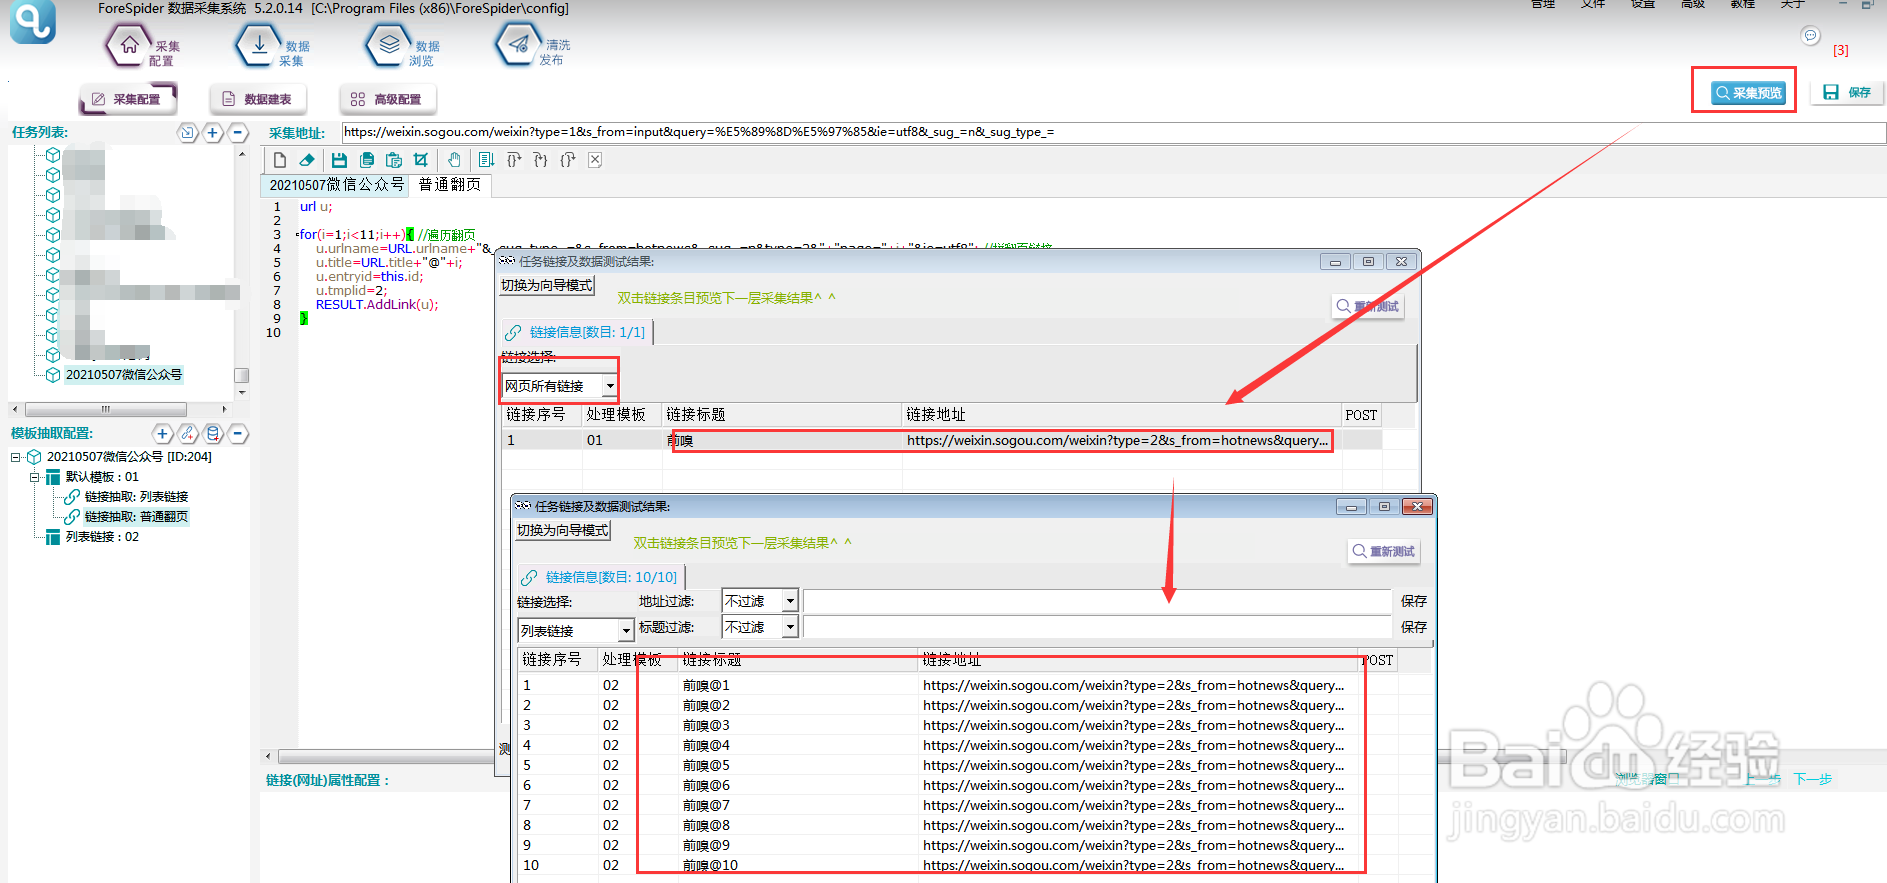Click the new document icon in script toolbar
This screenshot has height=883, width=1887.
click(280, 160)
